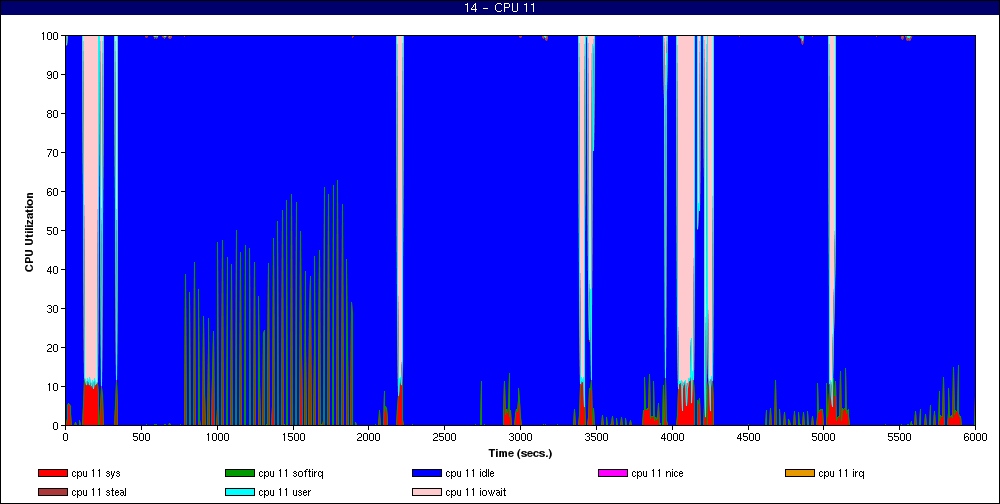The height and width of the screenshot is (504, 1000).
Task: Click the 4500 tick label on time axis
Action: (748, 437)
